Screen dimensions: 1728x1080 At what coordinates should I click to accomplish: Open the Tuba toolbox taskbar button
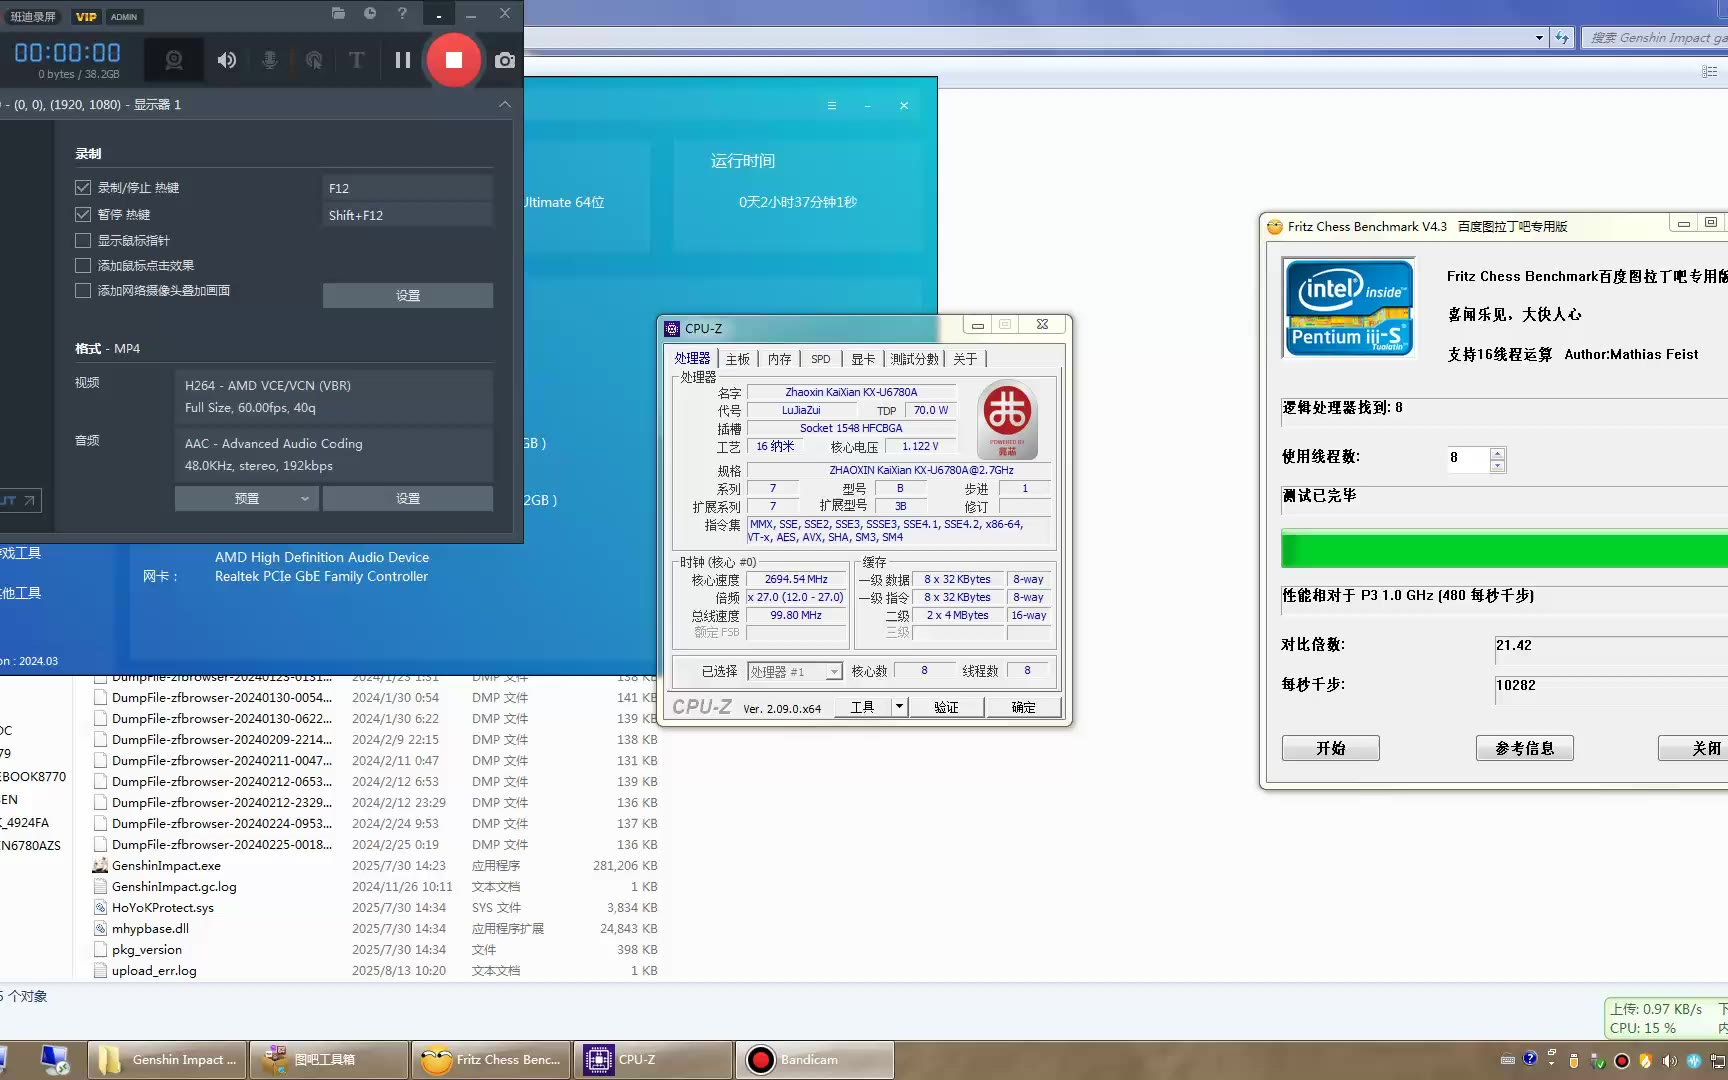[x=329, y=1060]
